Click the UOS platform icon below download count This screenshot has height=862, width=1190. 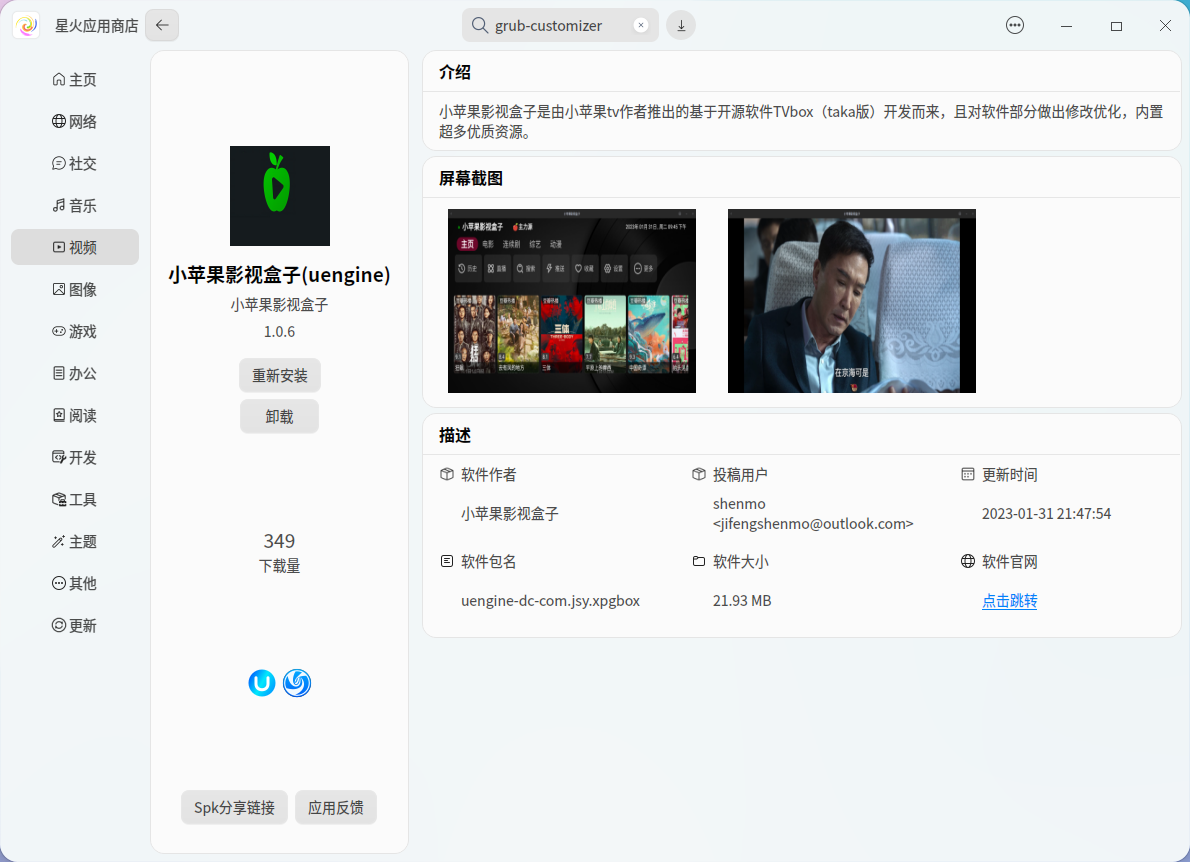coord(261,683)
